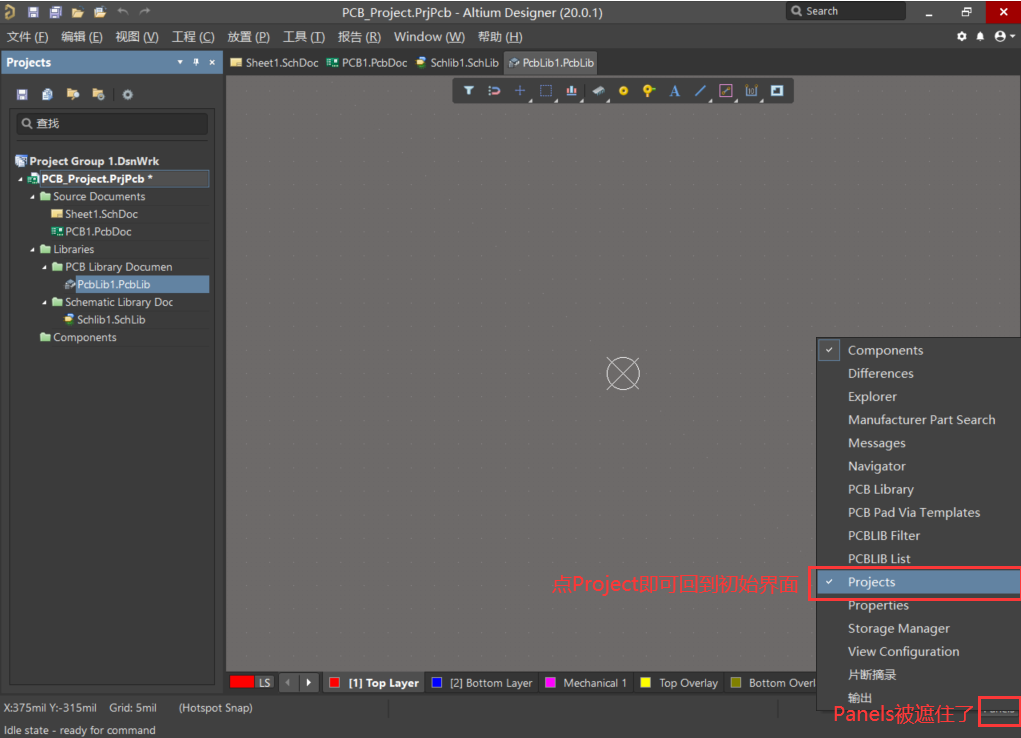Click Save All in the title bar

click(x=55, y=12)
